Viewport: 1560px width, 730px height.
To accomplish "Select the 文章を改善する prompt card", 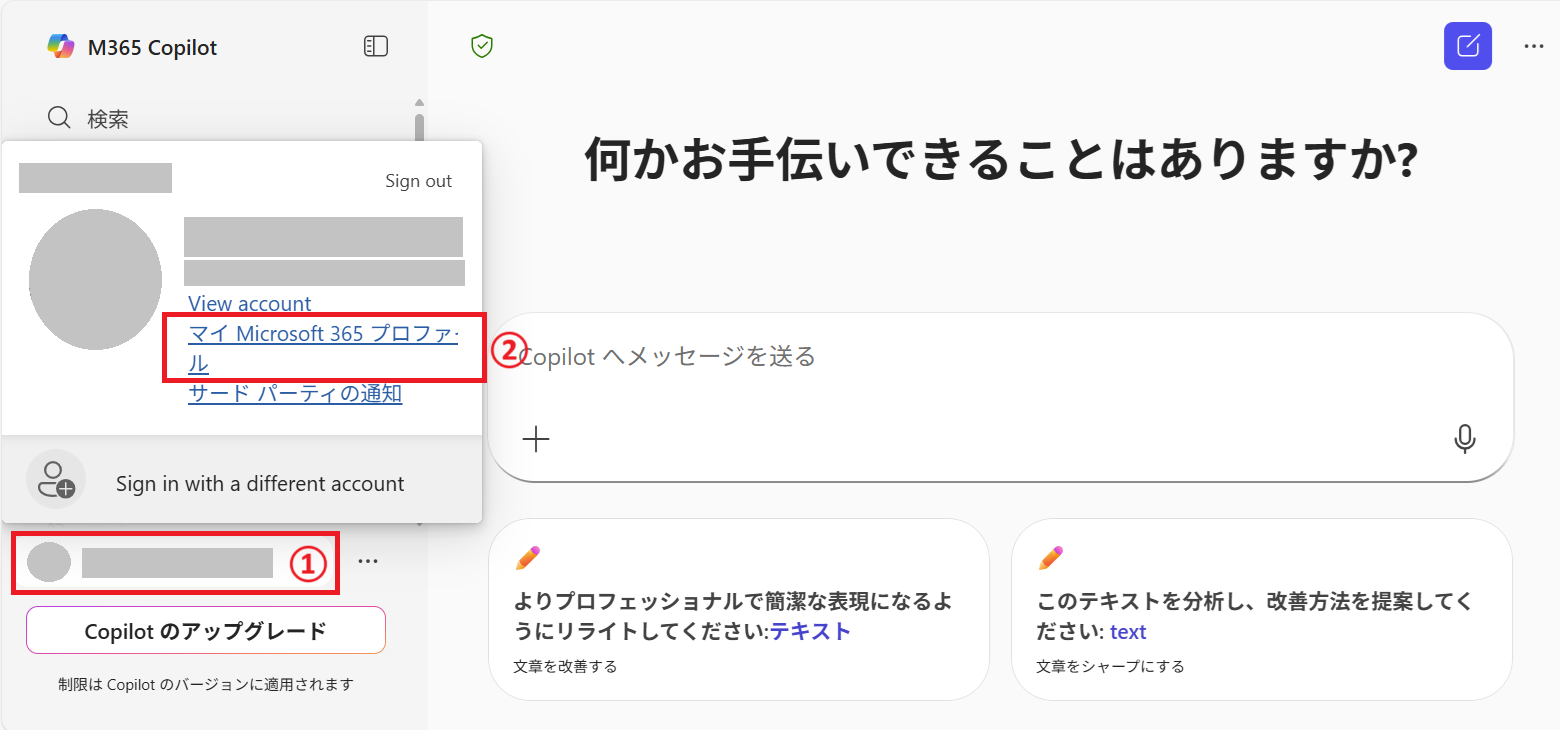I will click(738, 609).
